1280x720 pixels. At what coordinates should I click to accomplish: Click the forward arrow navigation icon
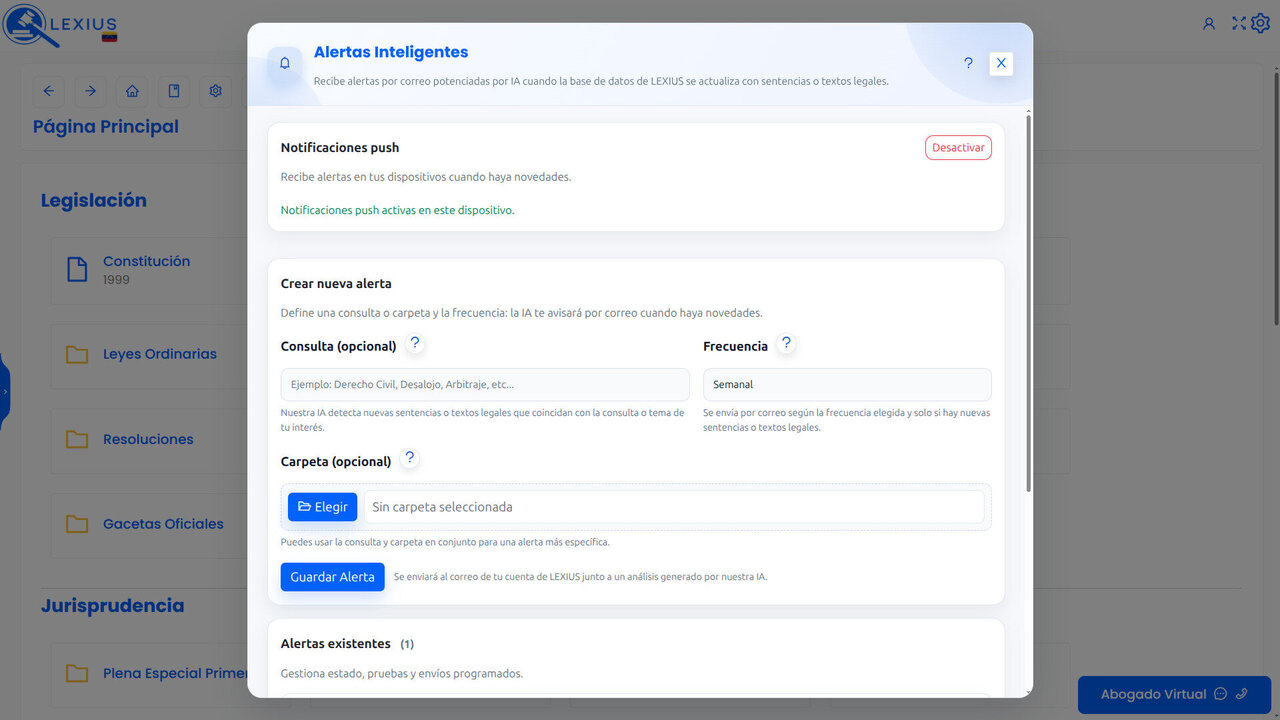coord(90,91)
